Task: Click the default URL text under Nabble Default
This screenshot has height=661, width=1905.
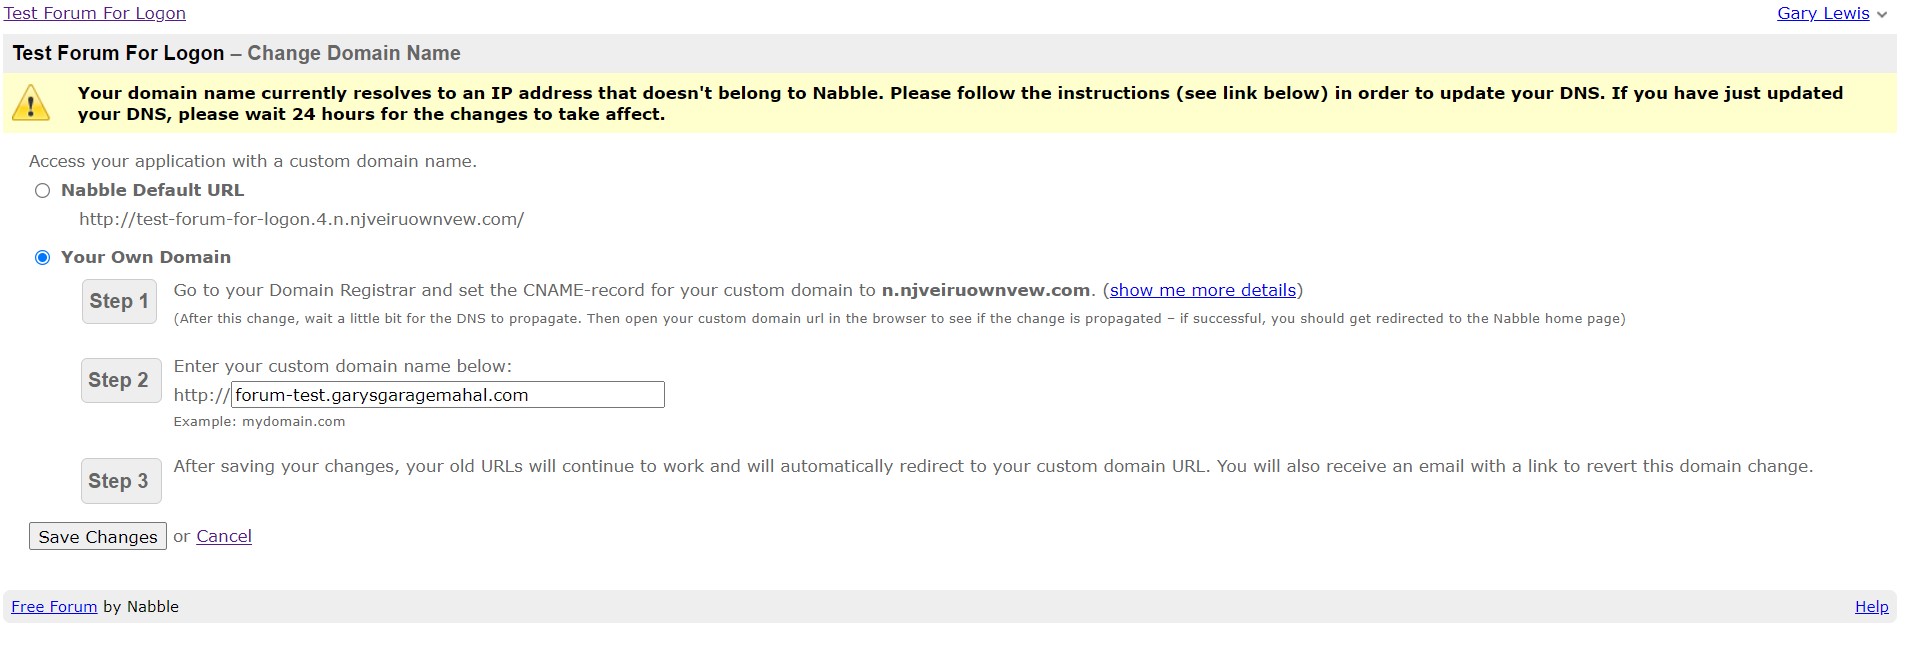Action: tap(301, 219)
